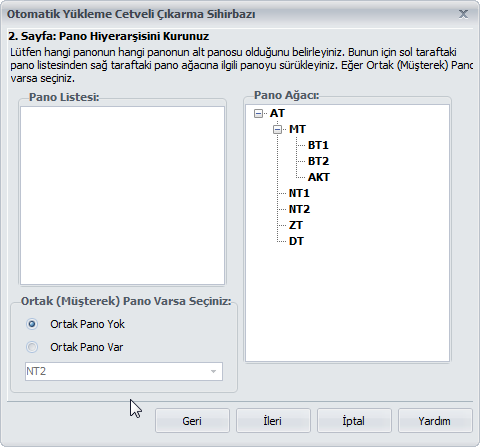Image resolution: width=480 pixels, height=447 pixels.
Task: Select DT node in Pano Ağacı
Action: tap(296, 241)
